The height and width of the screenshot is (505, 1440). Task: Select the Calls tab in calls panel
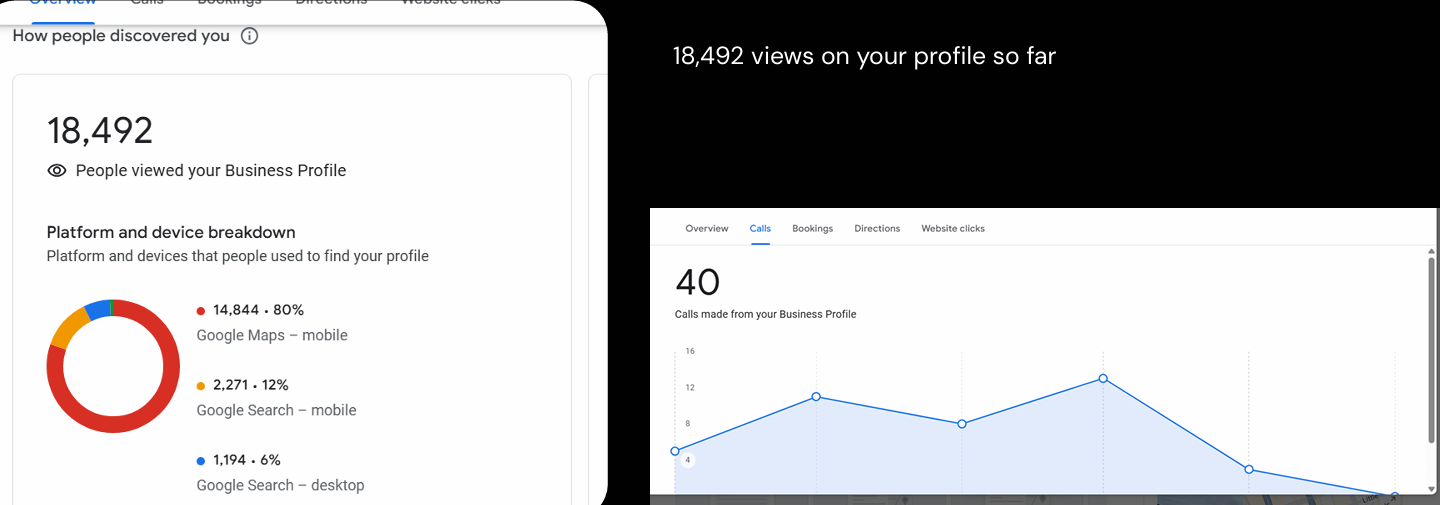click(x=760, y=228)
